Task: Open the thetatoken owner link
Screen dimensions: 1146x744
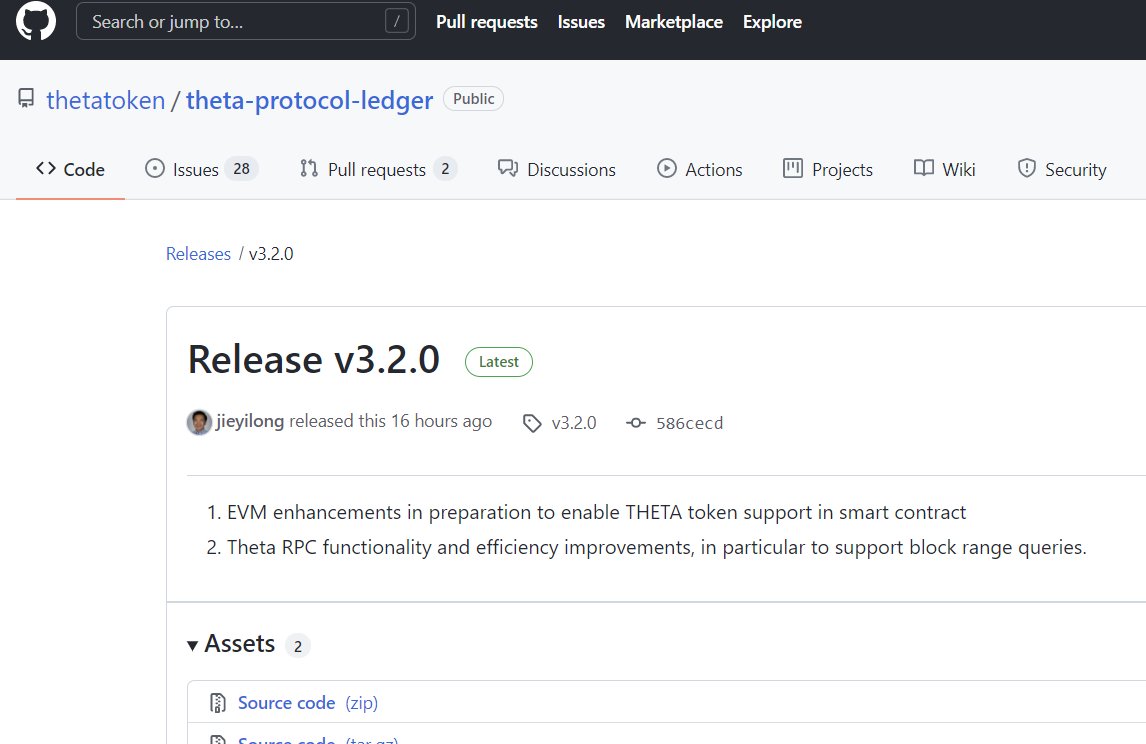Action: point(105,100)
